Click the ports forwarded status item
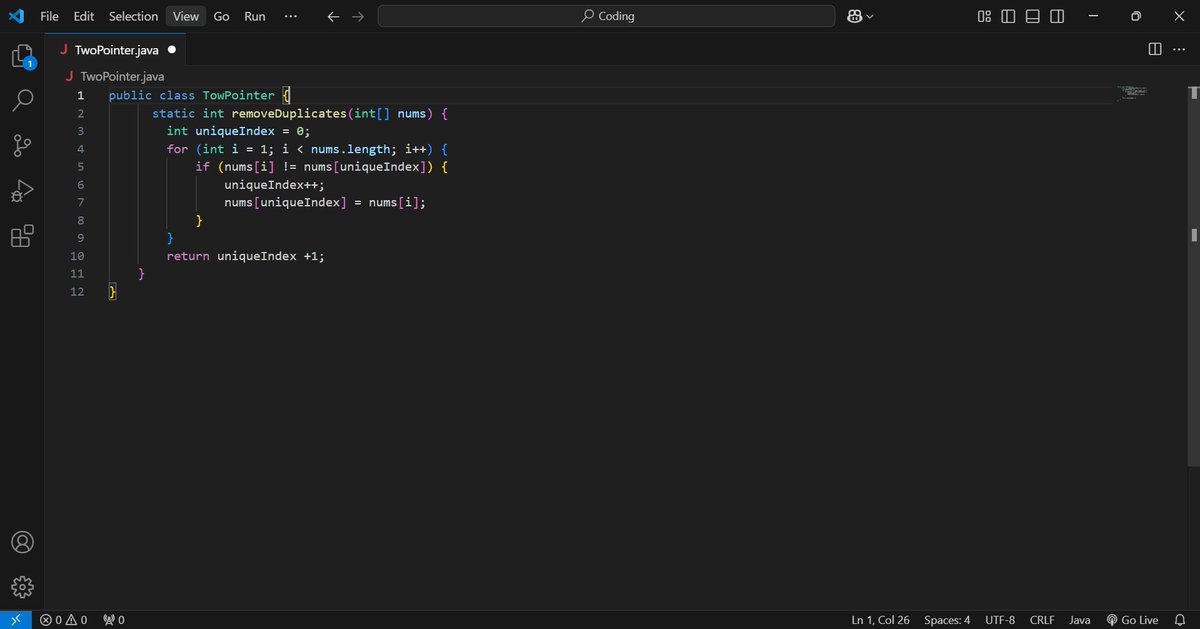The image size is (1200, 629). (x=114, y=620)
